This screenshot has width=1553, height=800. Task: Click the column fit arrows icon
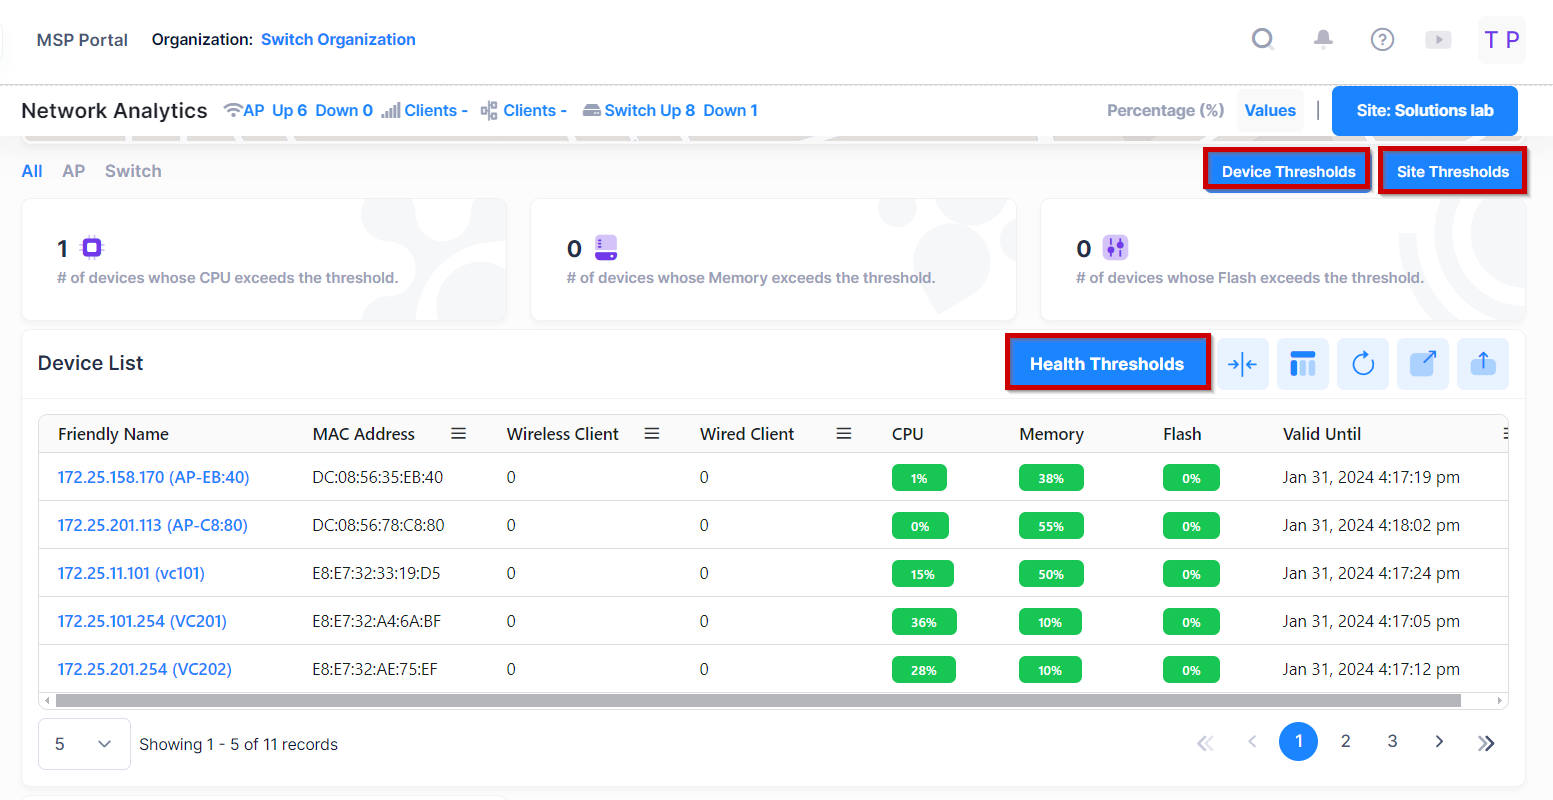(x=1243, y=364)
